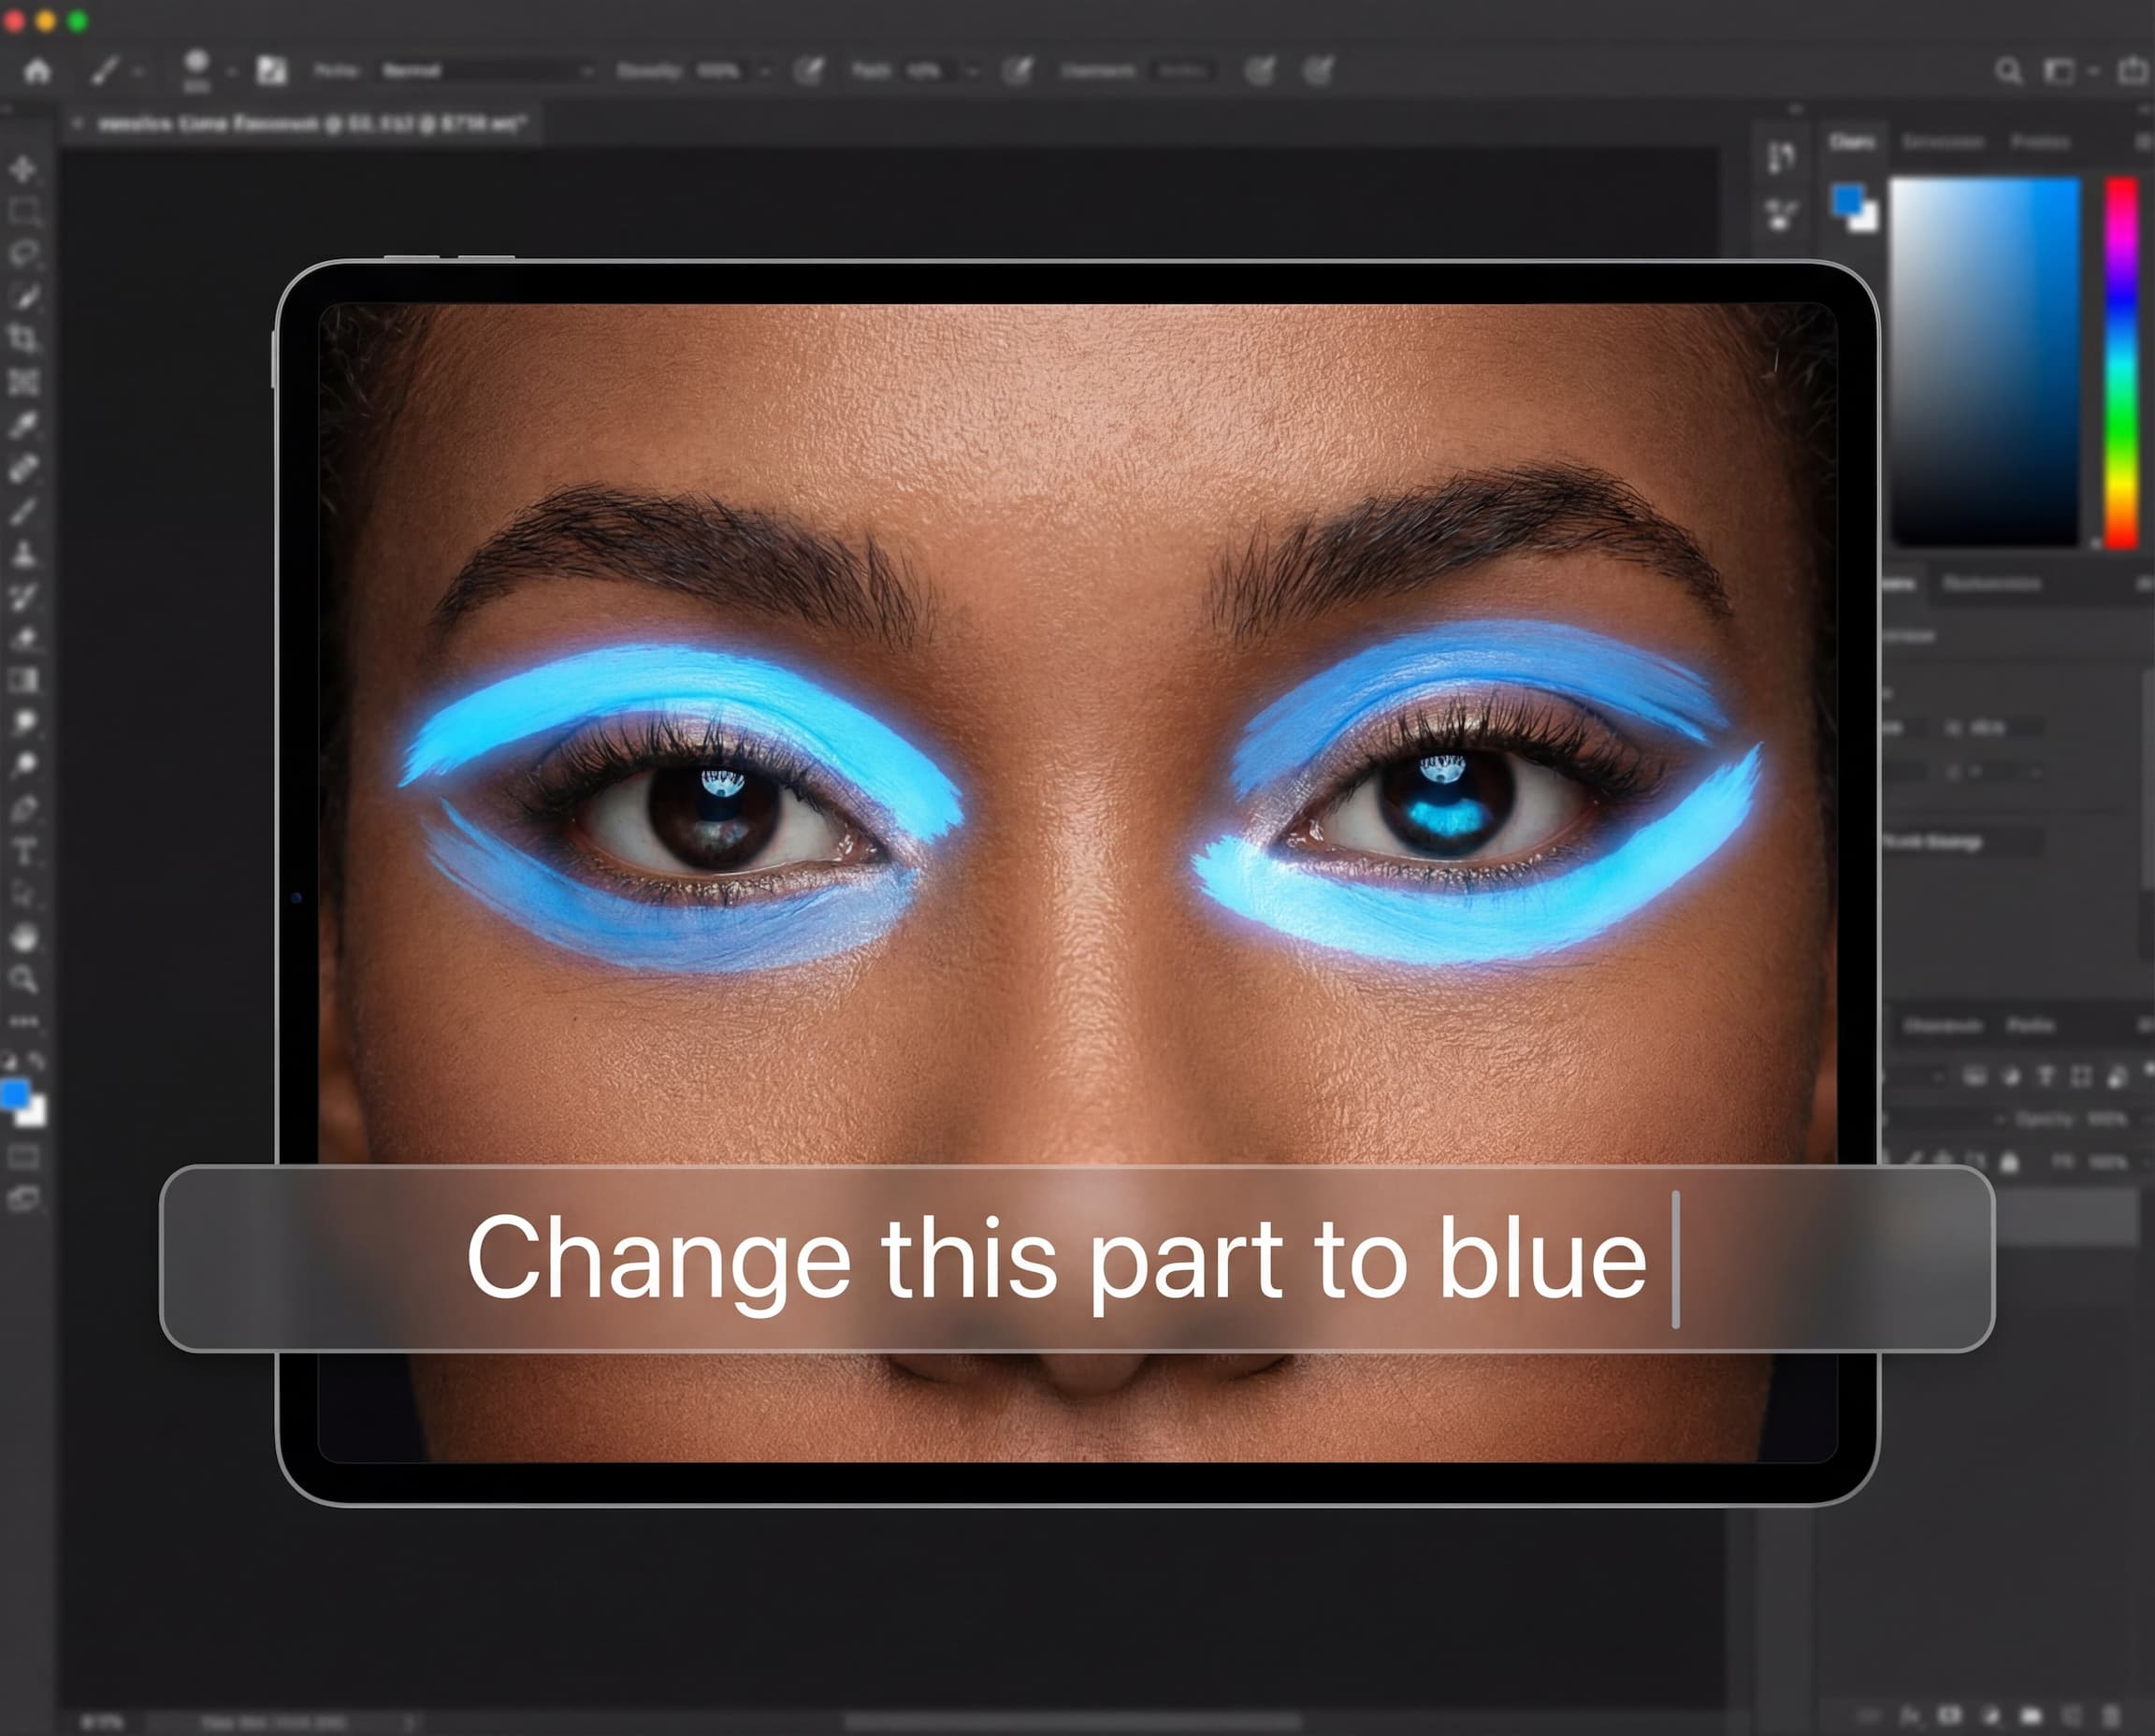Switch to the Color panel tab
This screenshot has width=2155, height=1736.
tap(1852, 142)
